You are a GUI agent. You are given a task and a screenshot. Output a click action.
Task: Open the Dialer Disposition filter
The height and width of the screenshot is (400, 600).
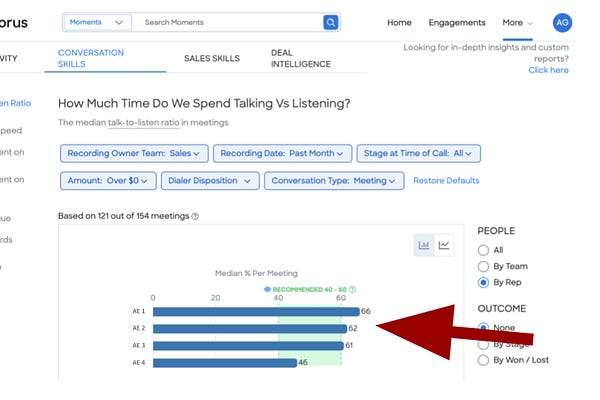tap(210, 181)
